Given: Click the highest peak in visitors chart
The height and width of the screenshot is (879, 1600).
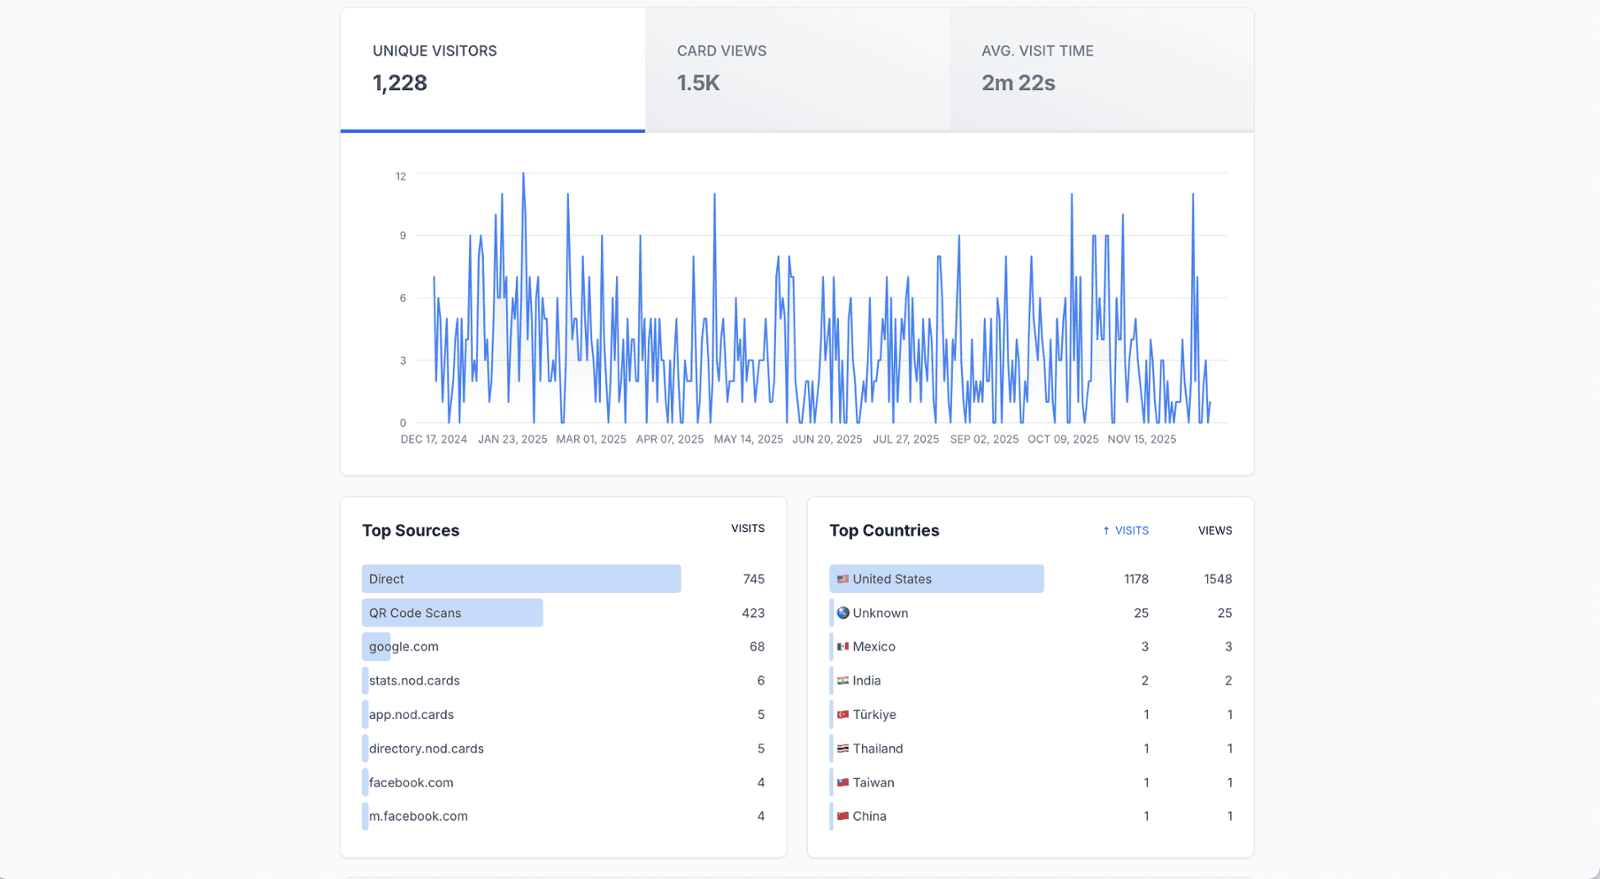Looking at the screenshot, I should [523, 176].
